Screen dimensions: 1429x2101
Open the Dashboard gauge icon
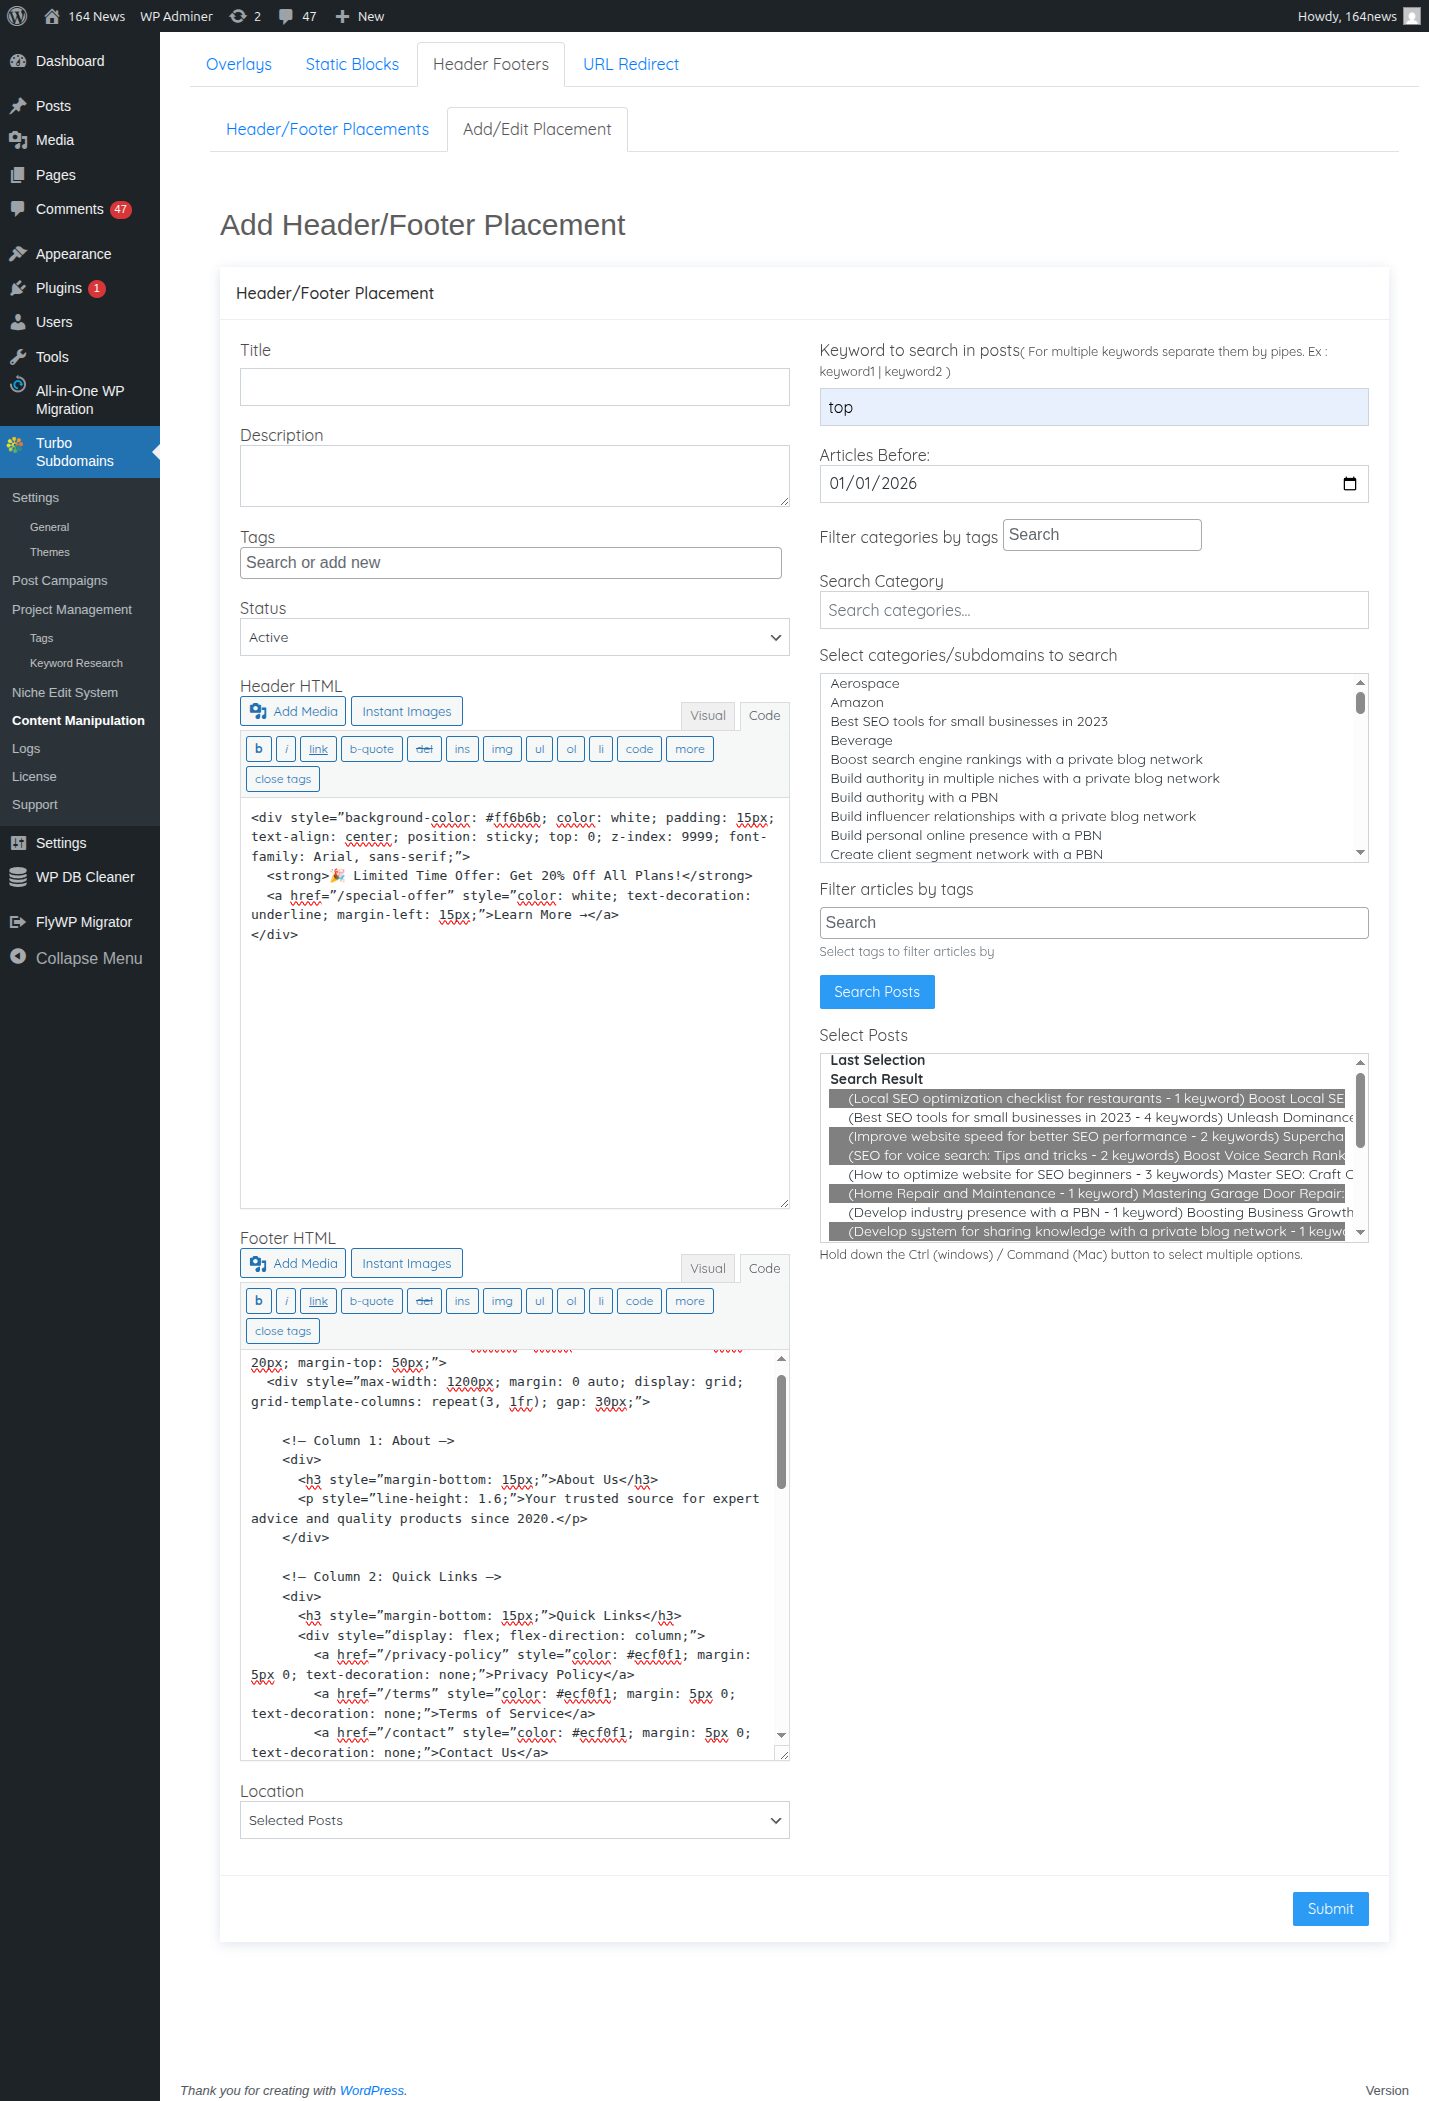click(18, 61)
